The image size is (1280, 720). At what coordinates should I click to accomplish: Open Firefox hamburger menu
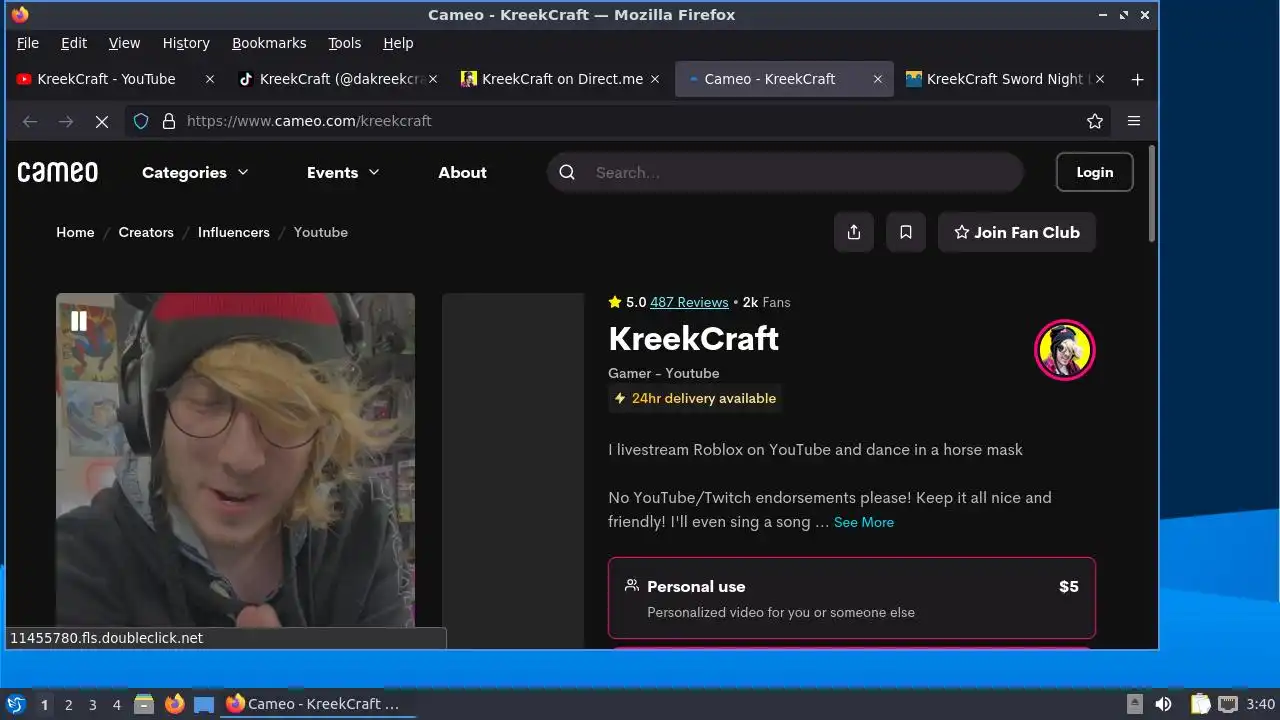[x=1134, y=121]
